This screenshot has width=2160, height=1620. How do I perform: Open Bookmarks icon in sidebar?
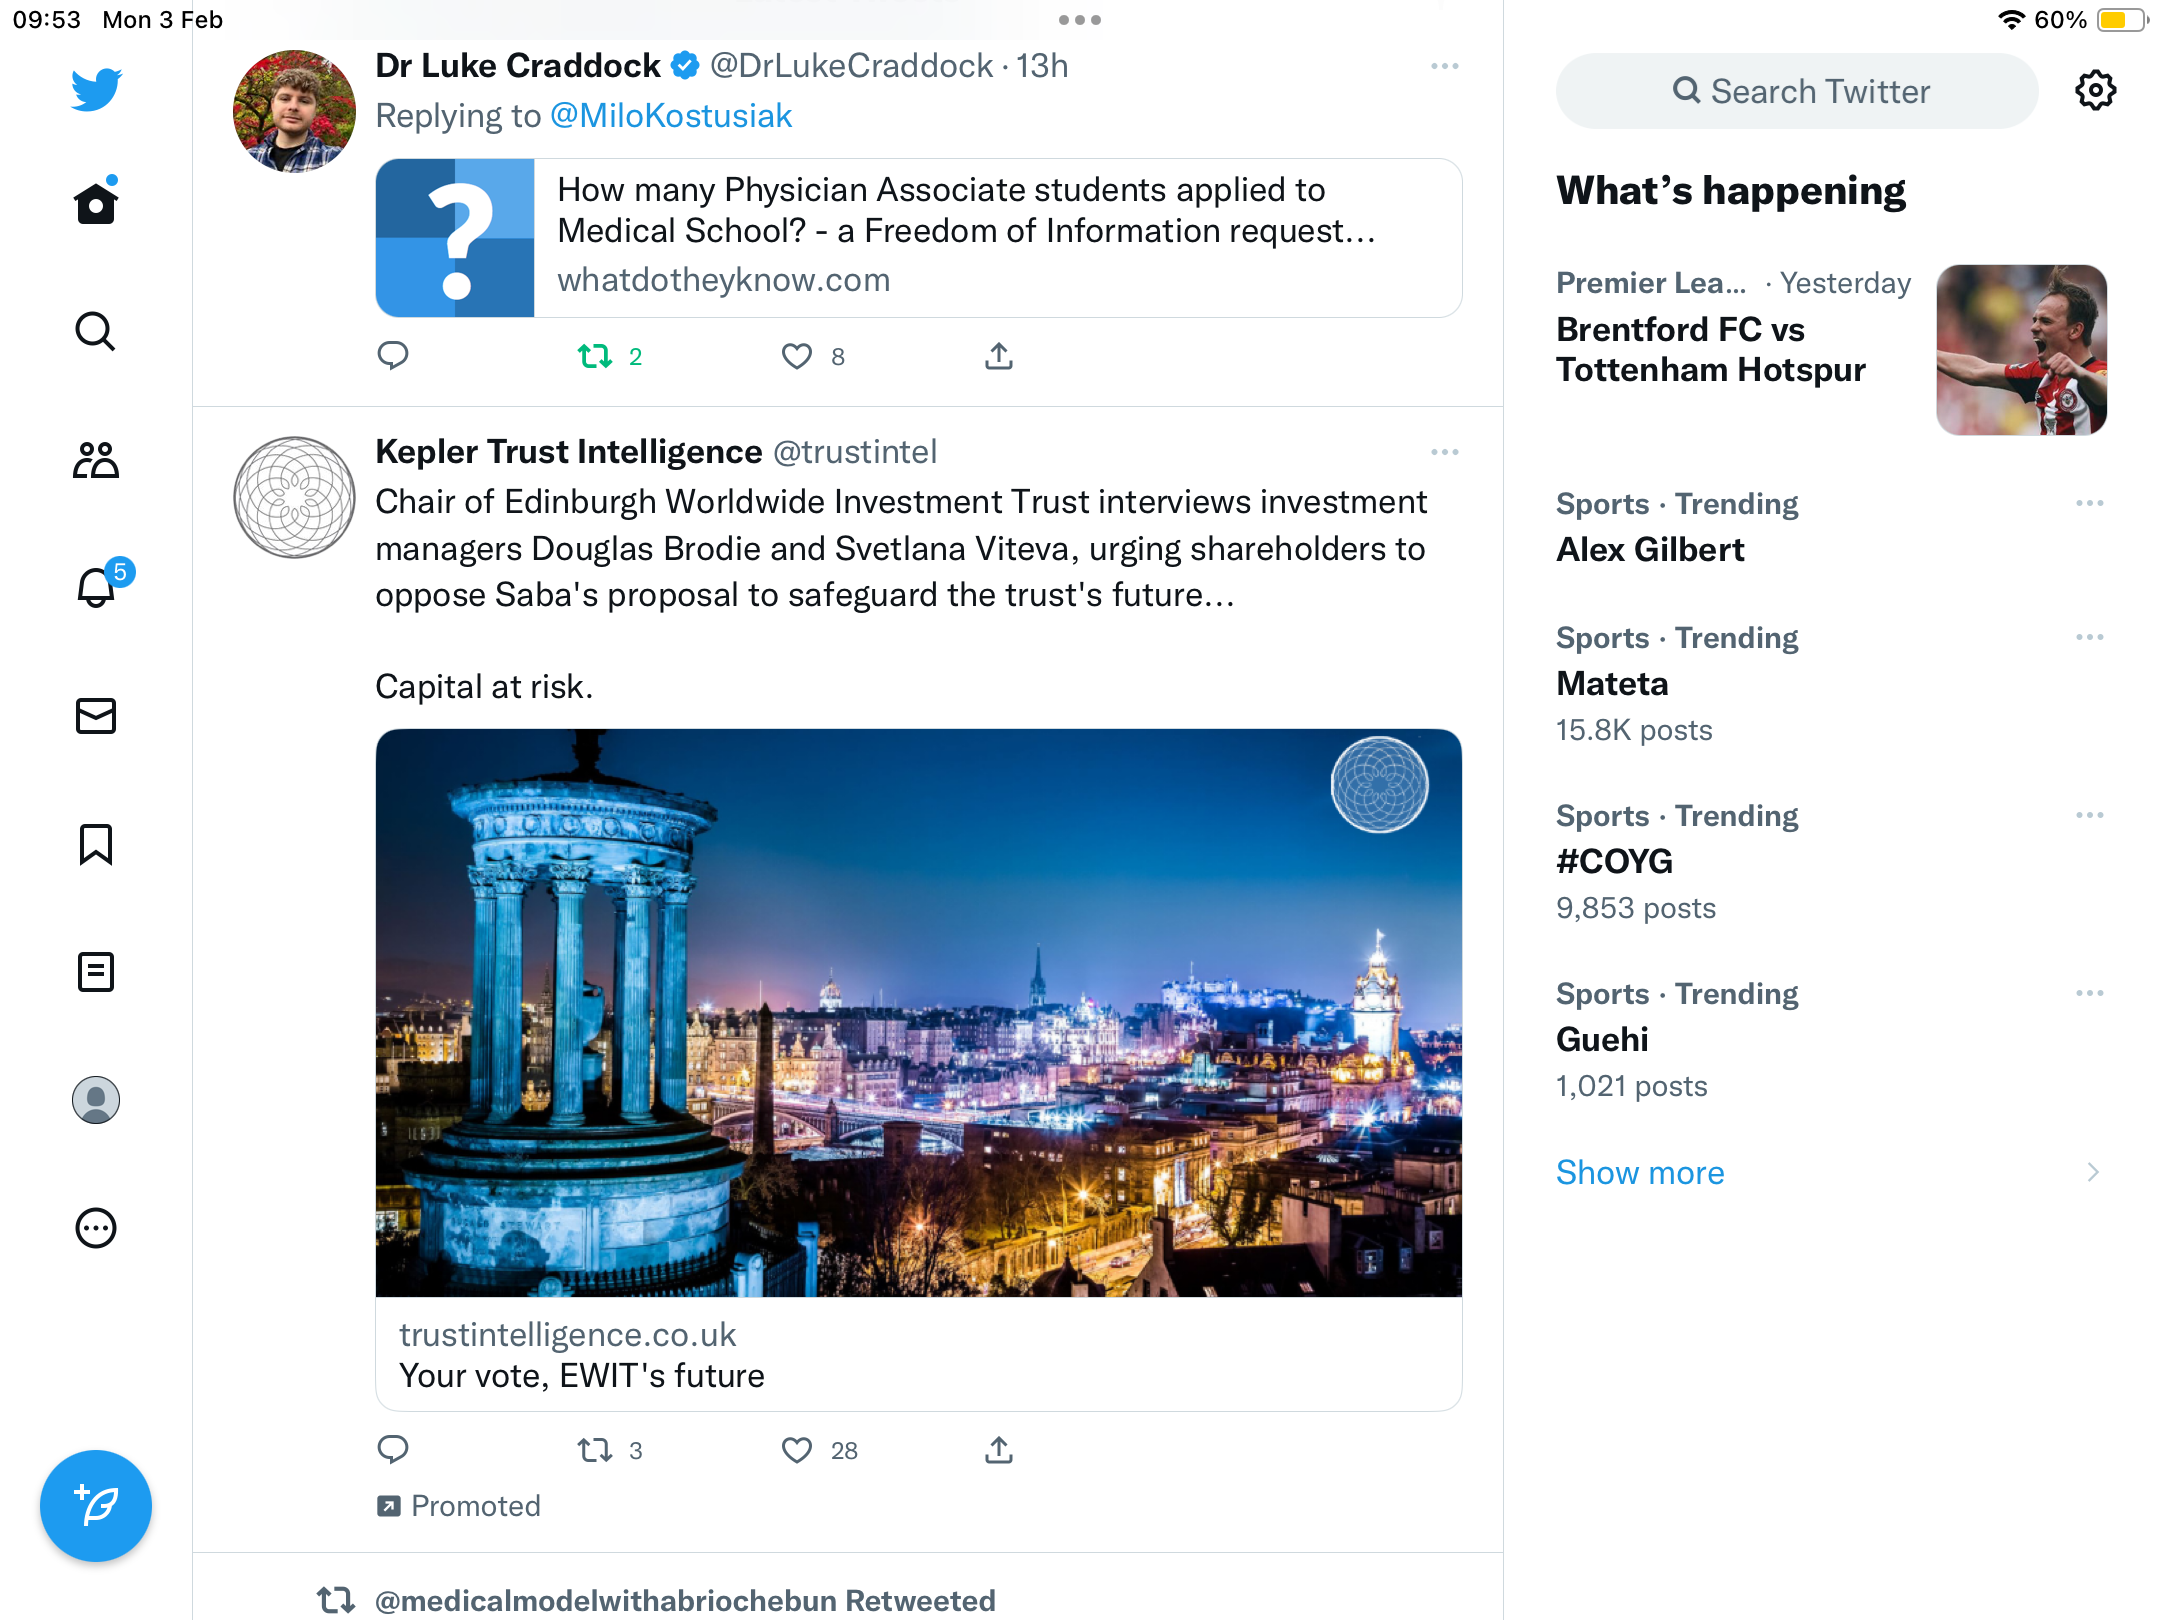96,844
